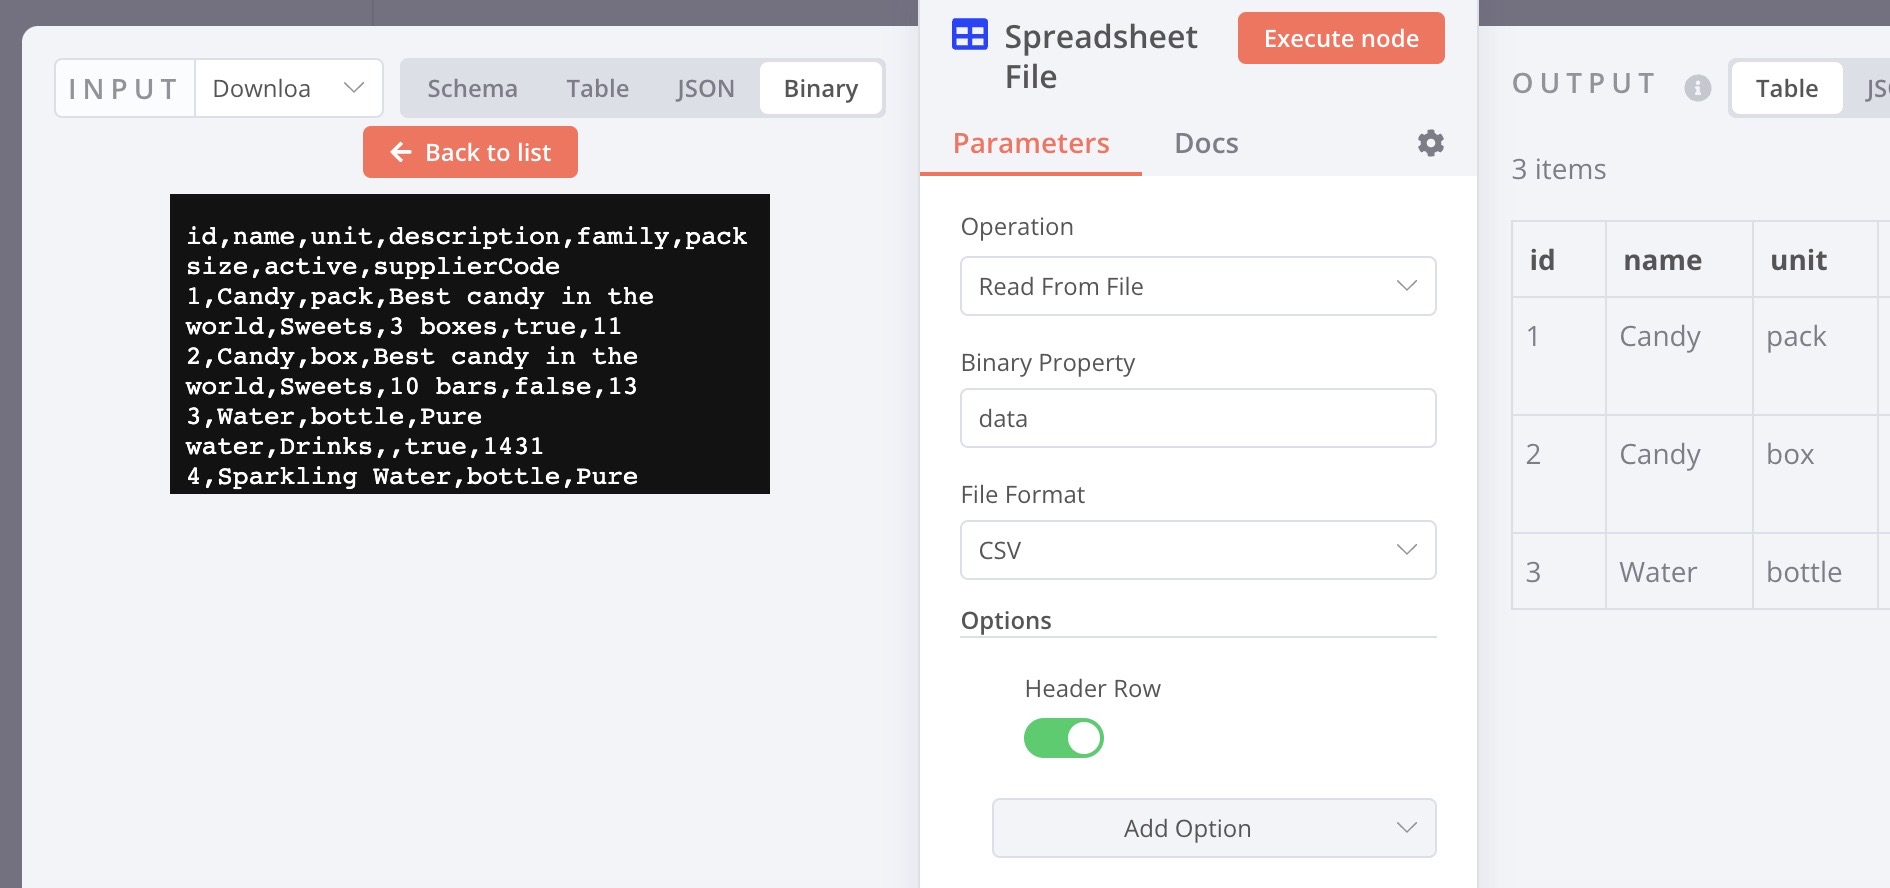Select the Binary input view
The image size is (1890, 888).
tap(820, 88)
